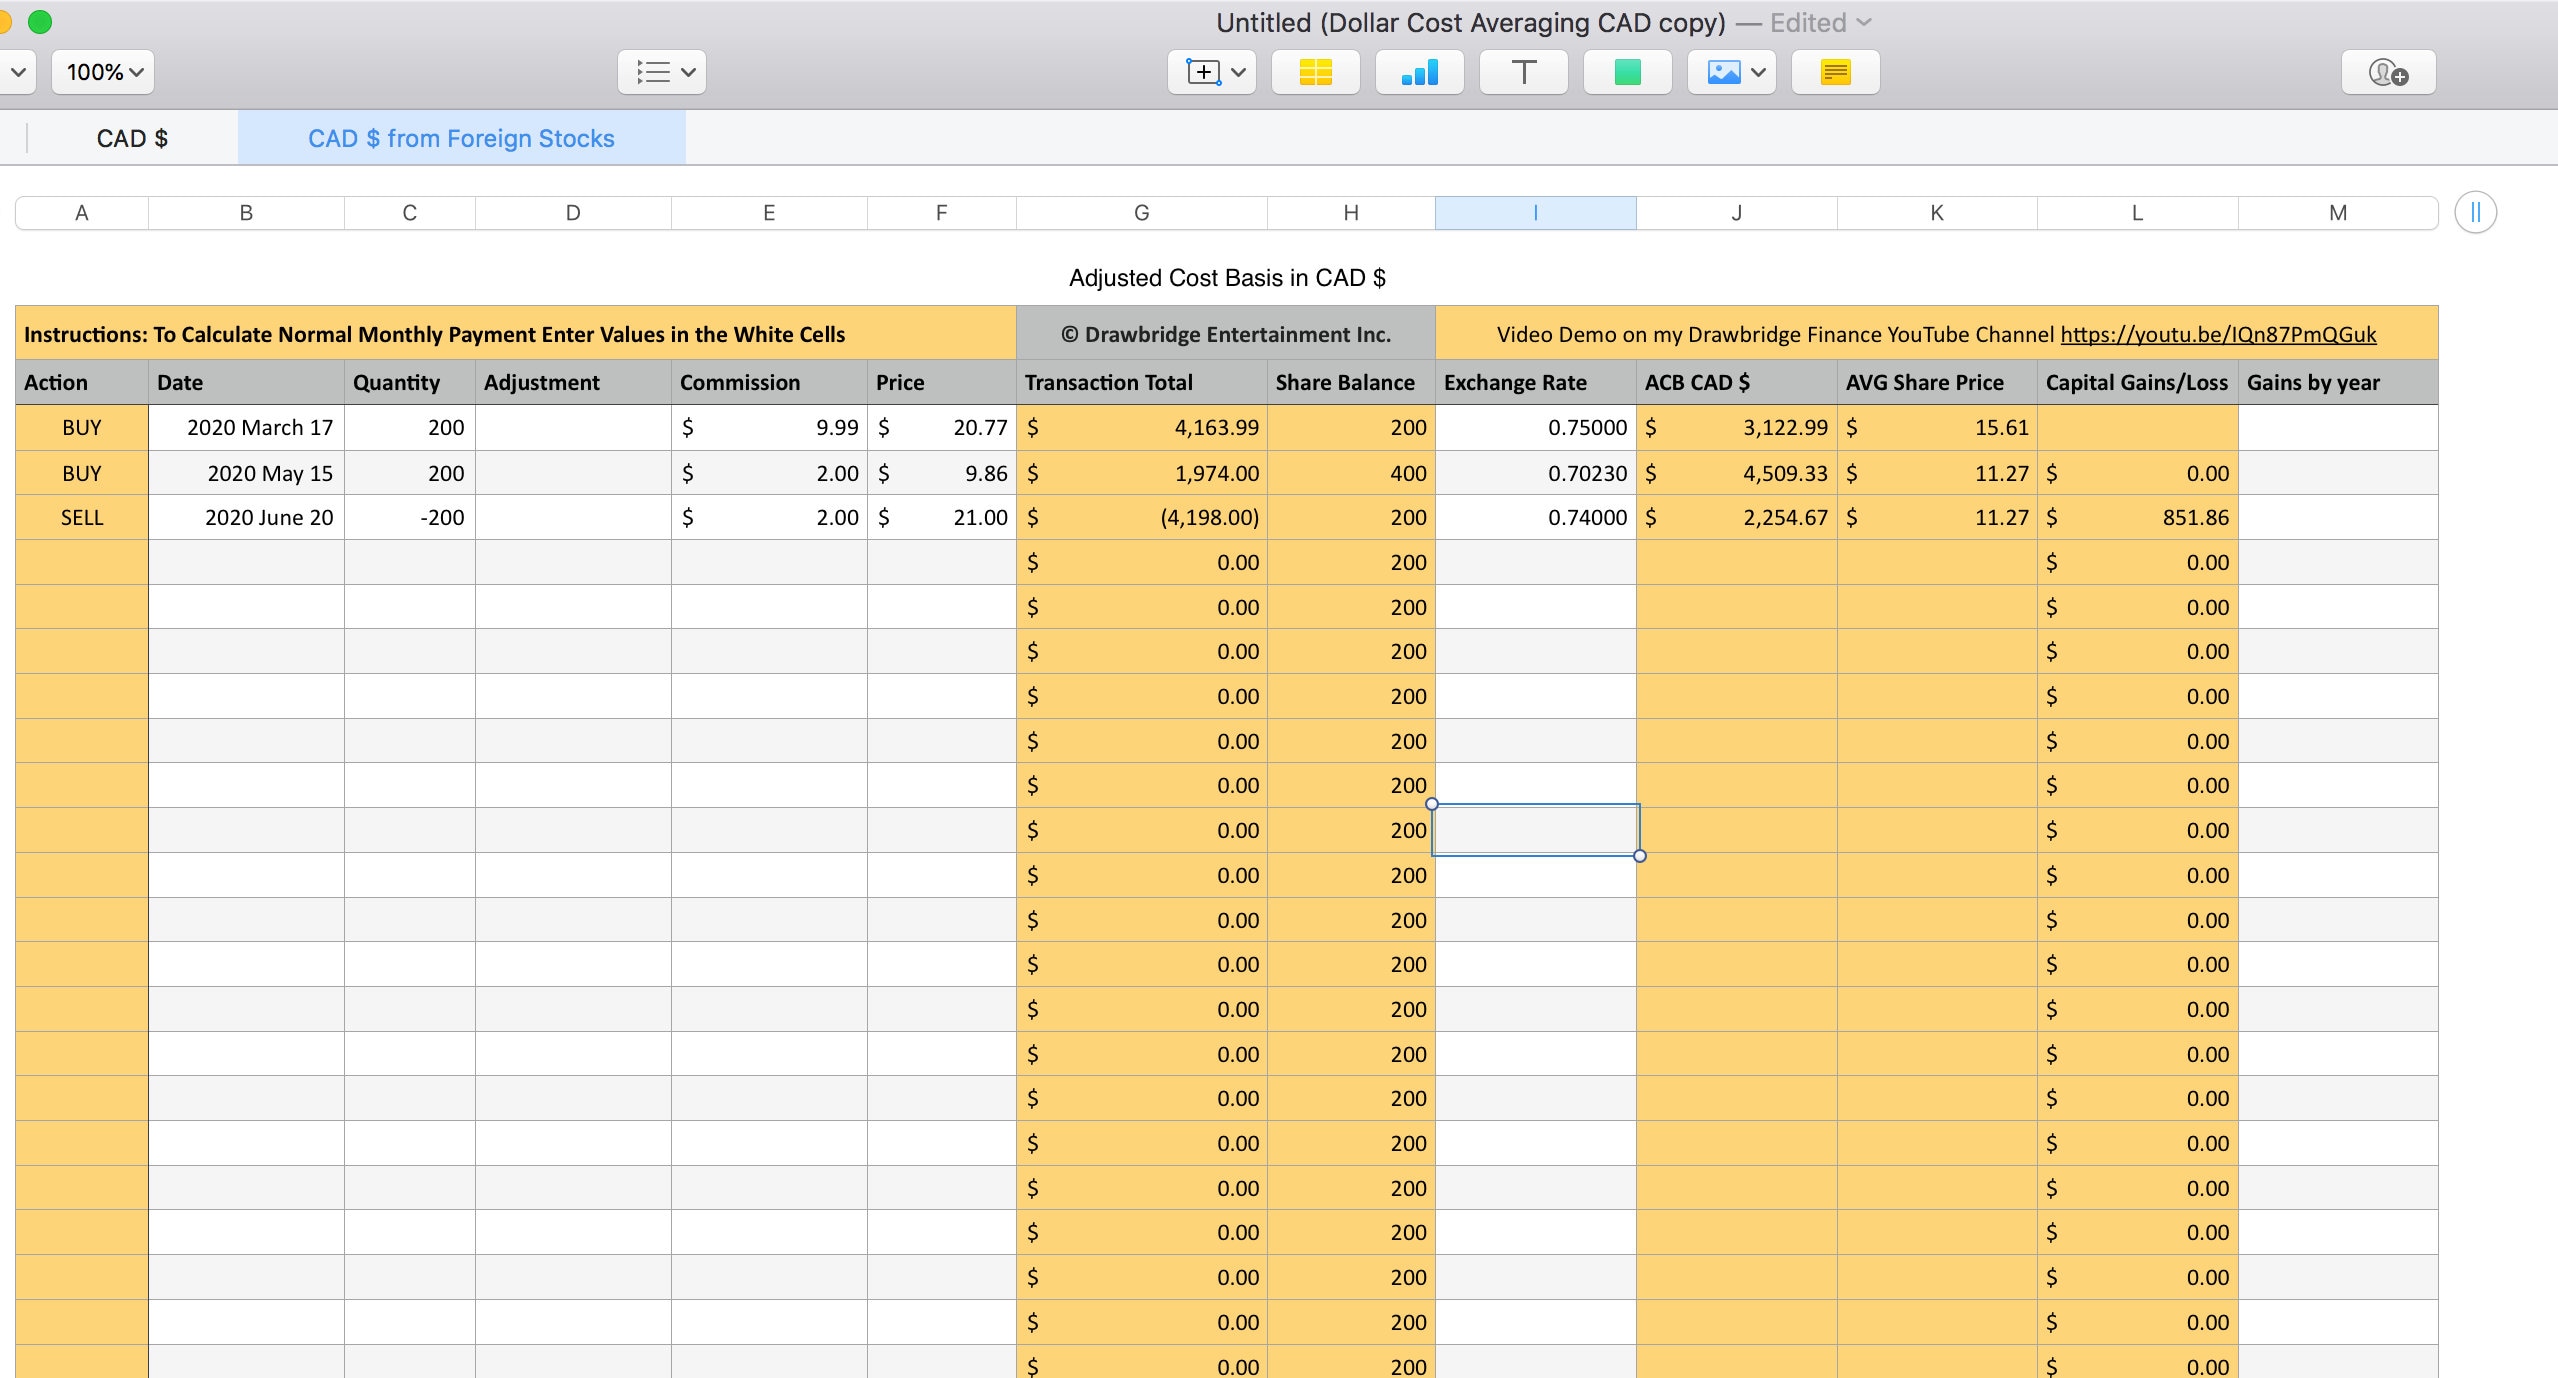Insert a new table
Screen dimensions: 2558x1378
click(1313, 71)
